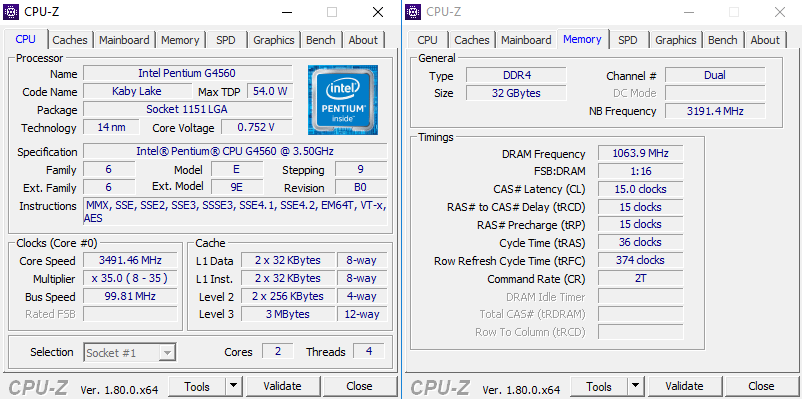Click Tools button in right window
The height and width of the screenshot is (399, 802).
pos(599,386)
